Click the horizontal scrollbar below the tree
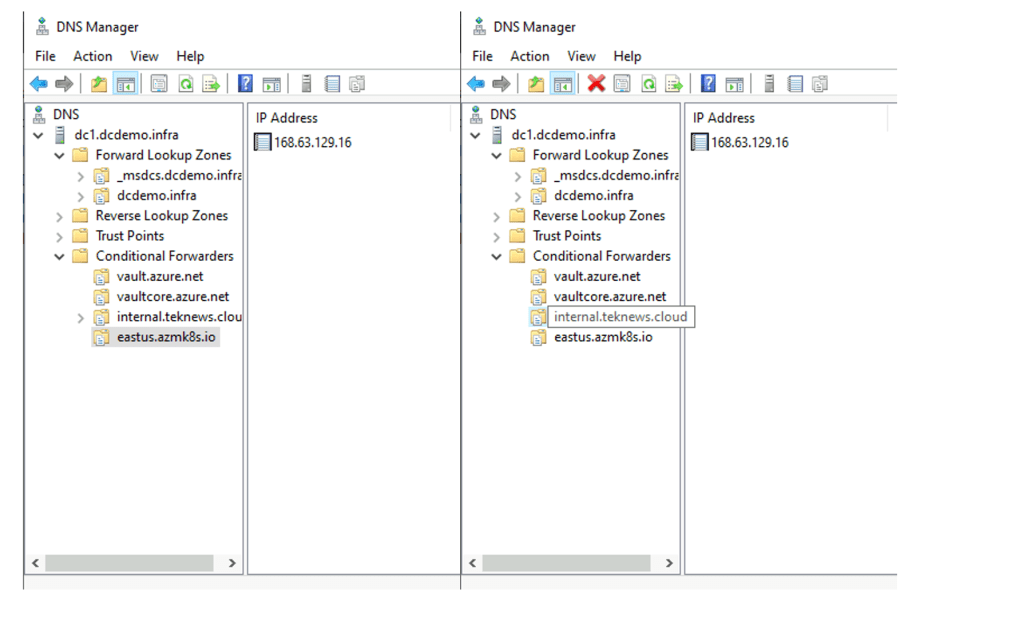Viewport: 1023px width, 625px height. 130,563
